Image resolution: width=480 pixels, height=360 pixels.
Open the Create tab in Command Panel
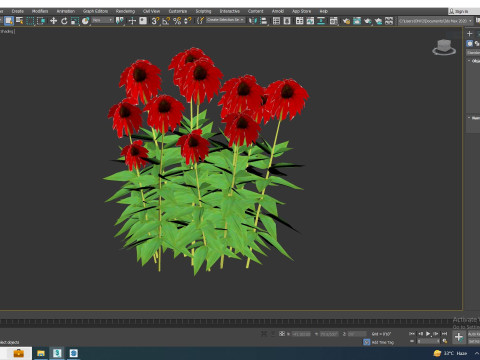coord(470,33)
